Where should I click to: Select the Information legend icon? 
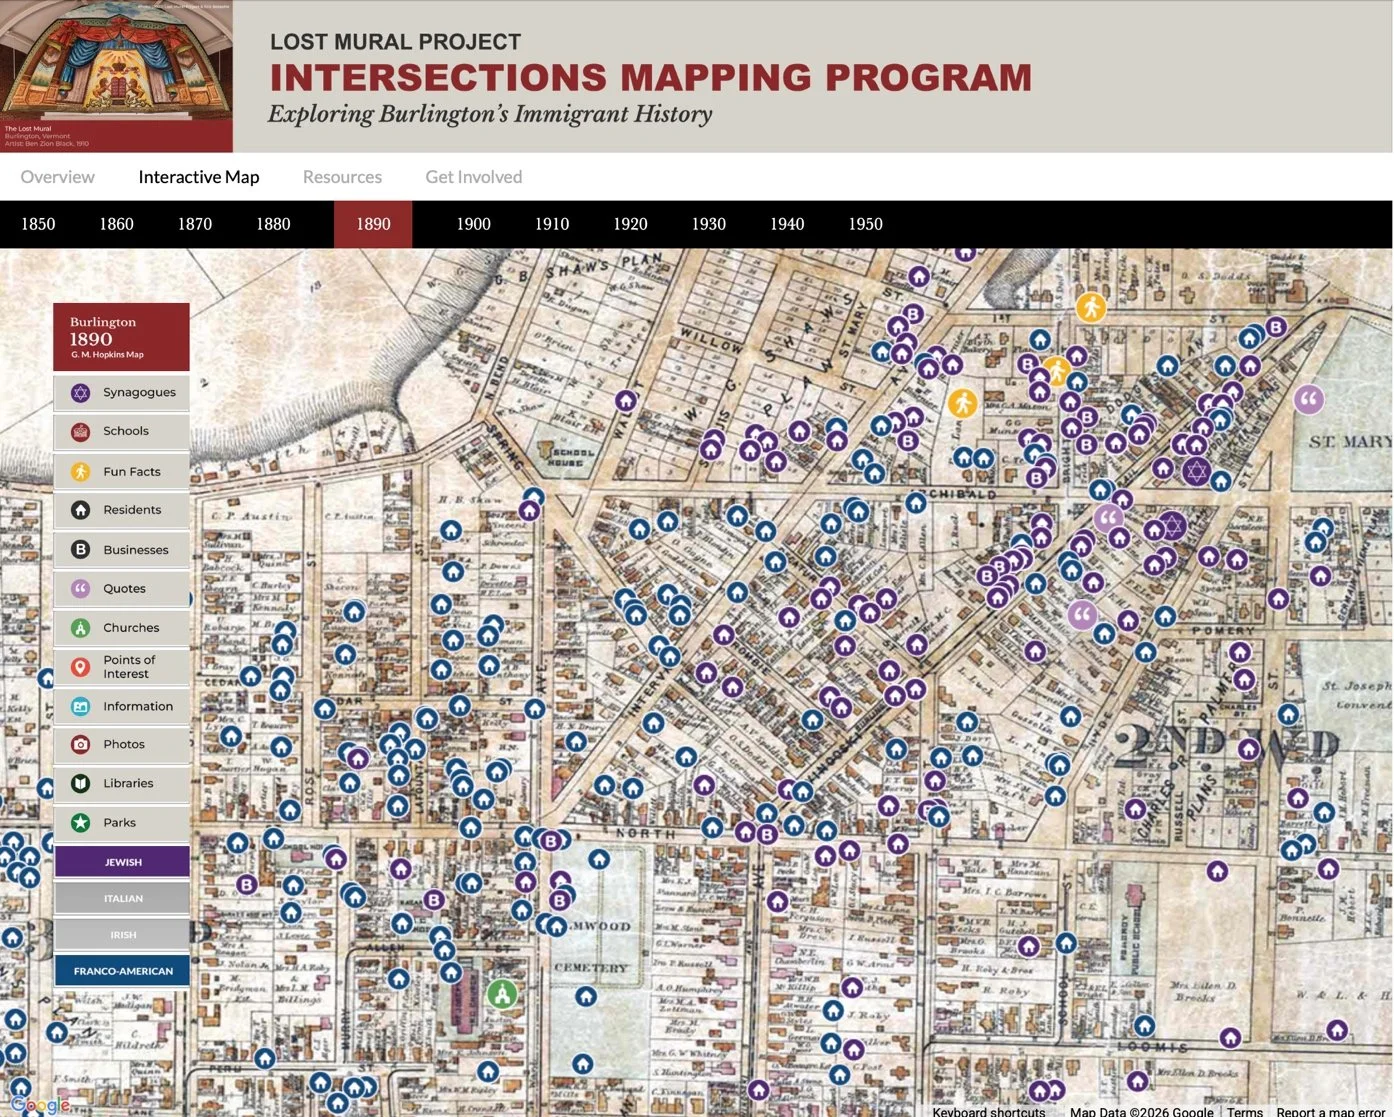coord(81,707)
